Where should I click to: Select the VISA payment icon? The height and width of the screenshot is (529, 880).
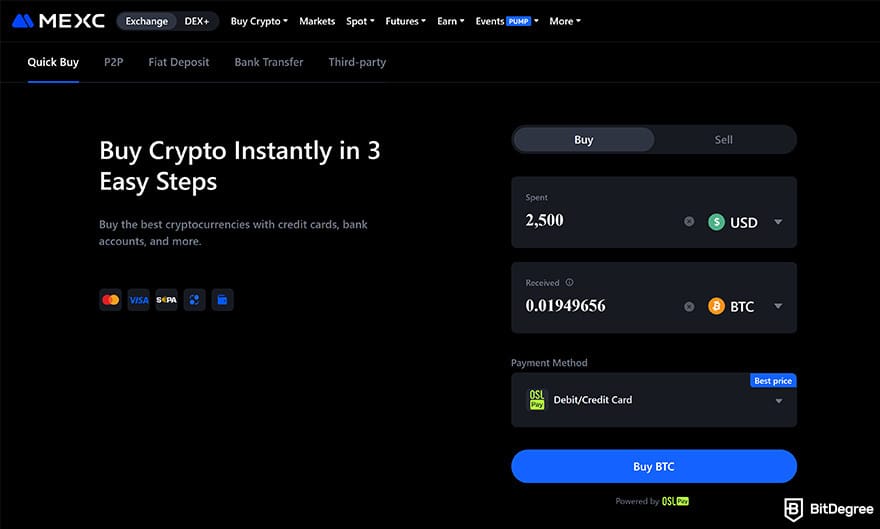[x=139, y=300]
